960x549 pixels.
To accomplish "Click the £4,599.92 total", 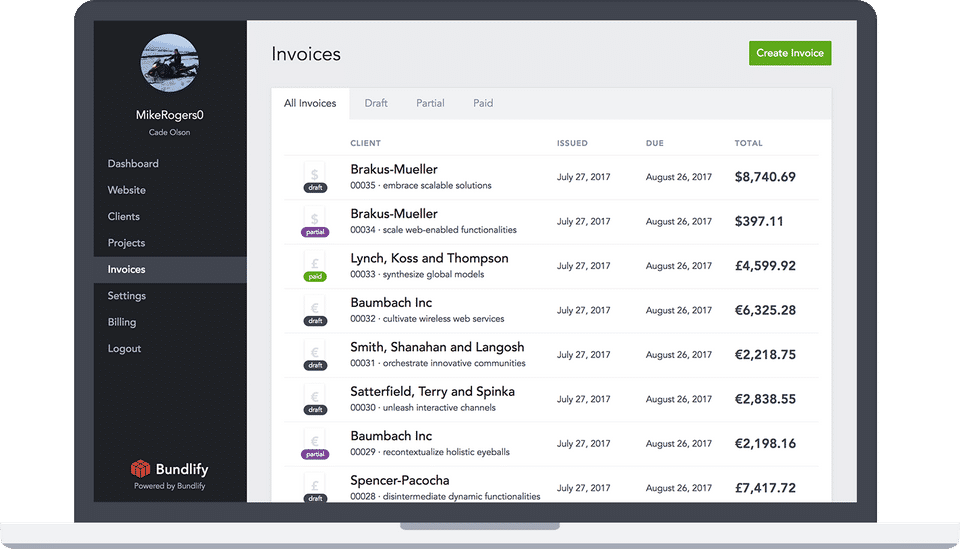I will 765,266.
